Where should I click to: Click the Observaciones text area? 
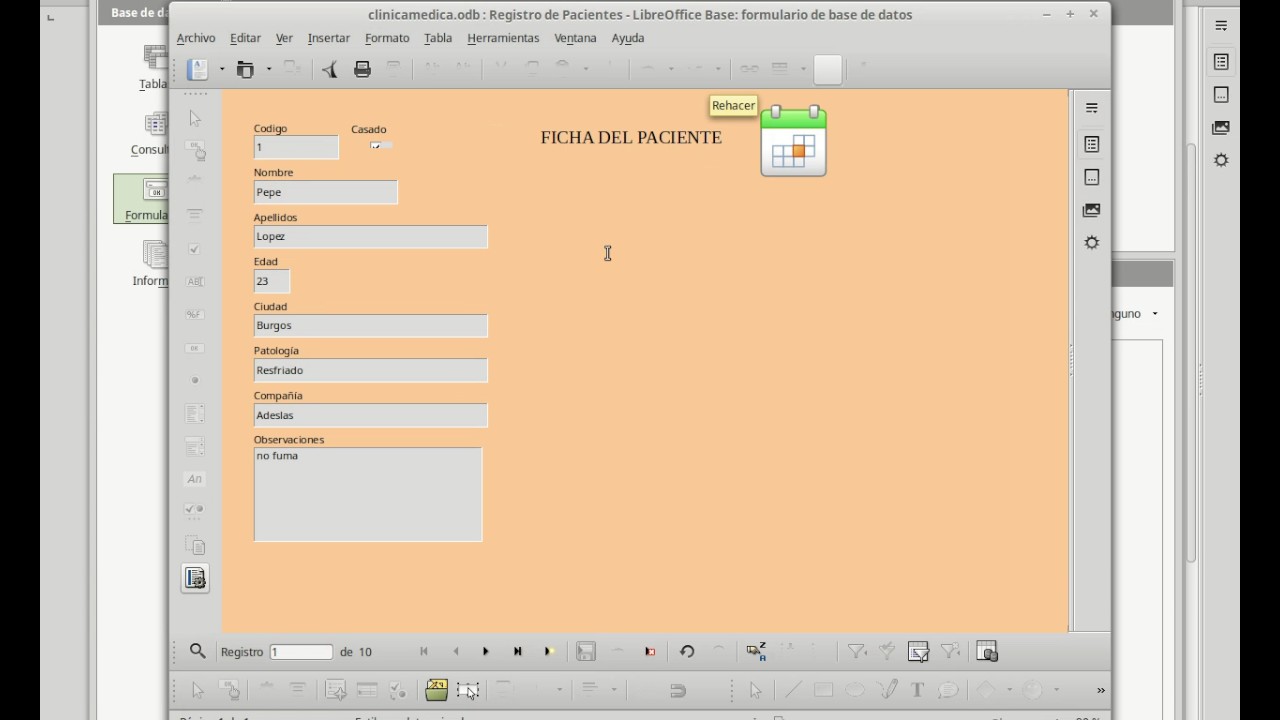pyautogui.click(x=368, y=494)
